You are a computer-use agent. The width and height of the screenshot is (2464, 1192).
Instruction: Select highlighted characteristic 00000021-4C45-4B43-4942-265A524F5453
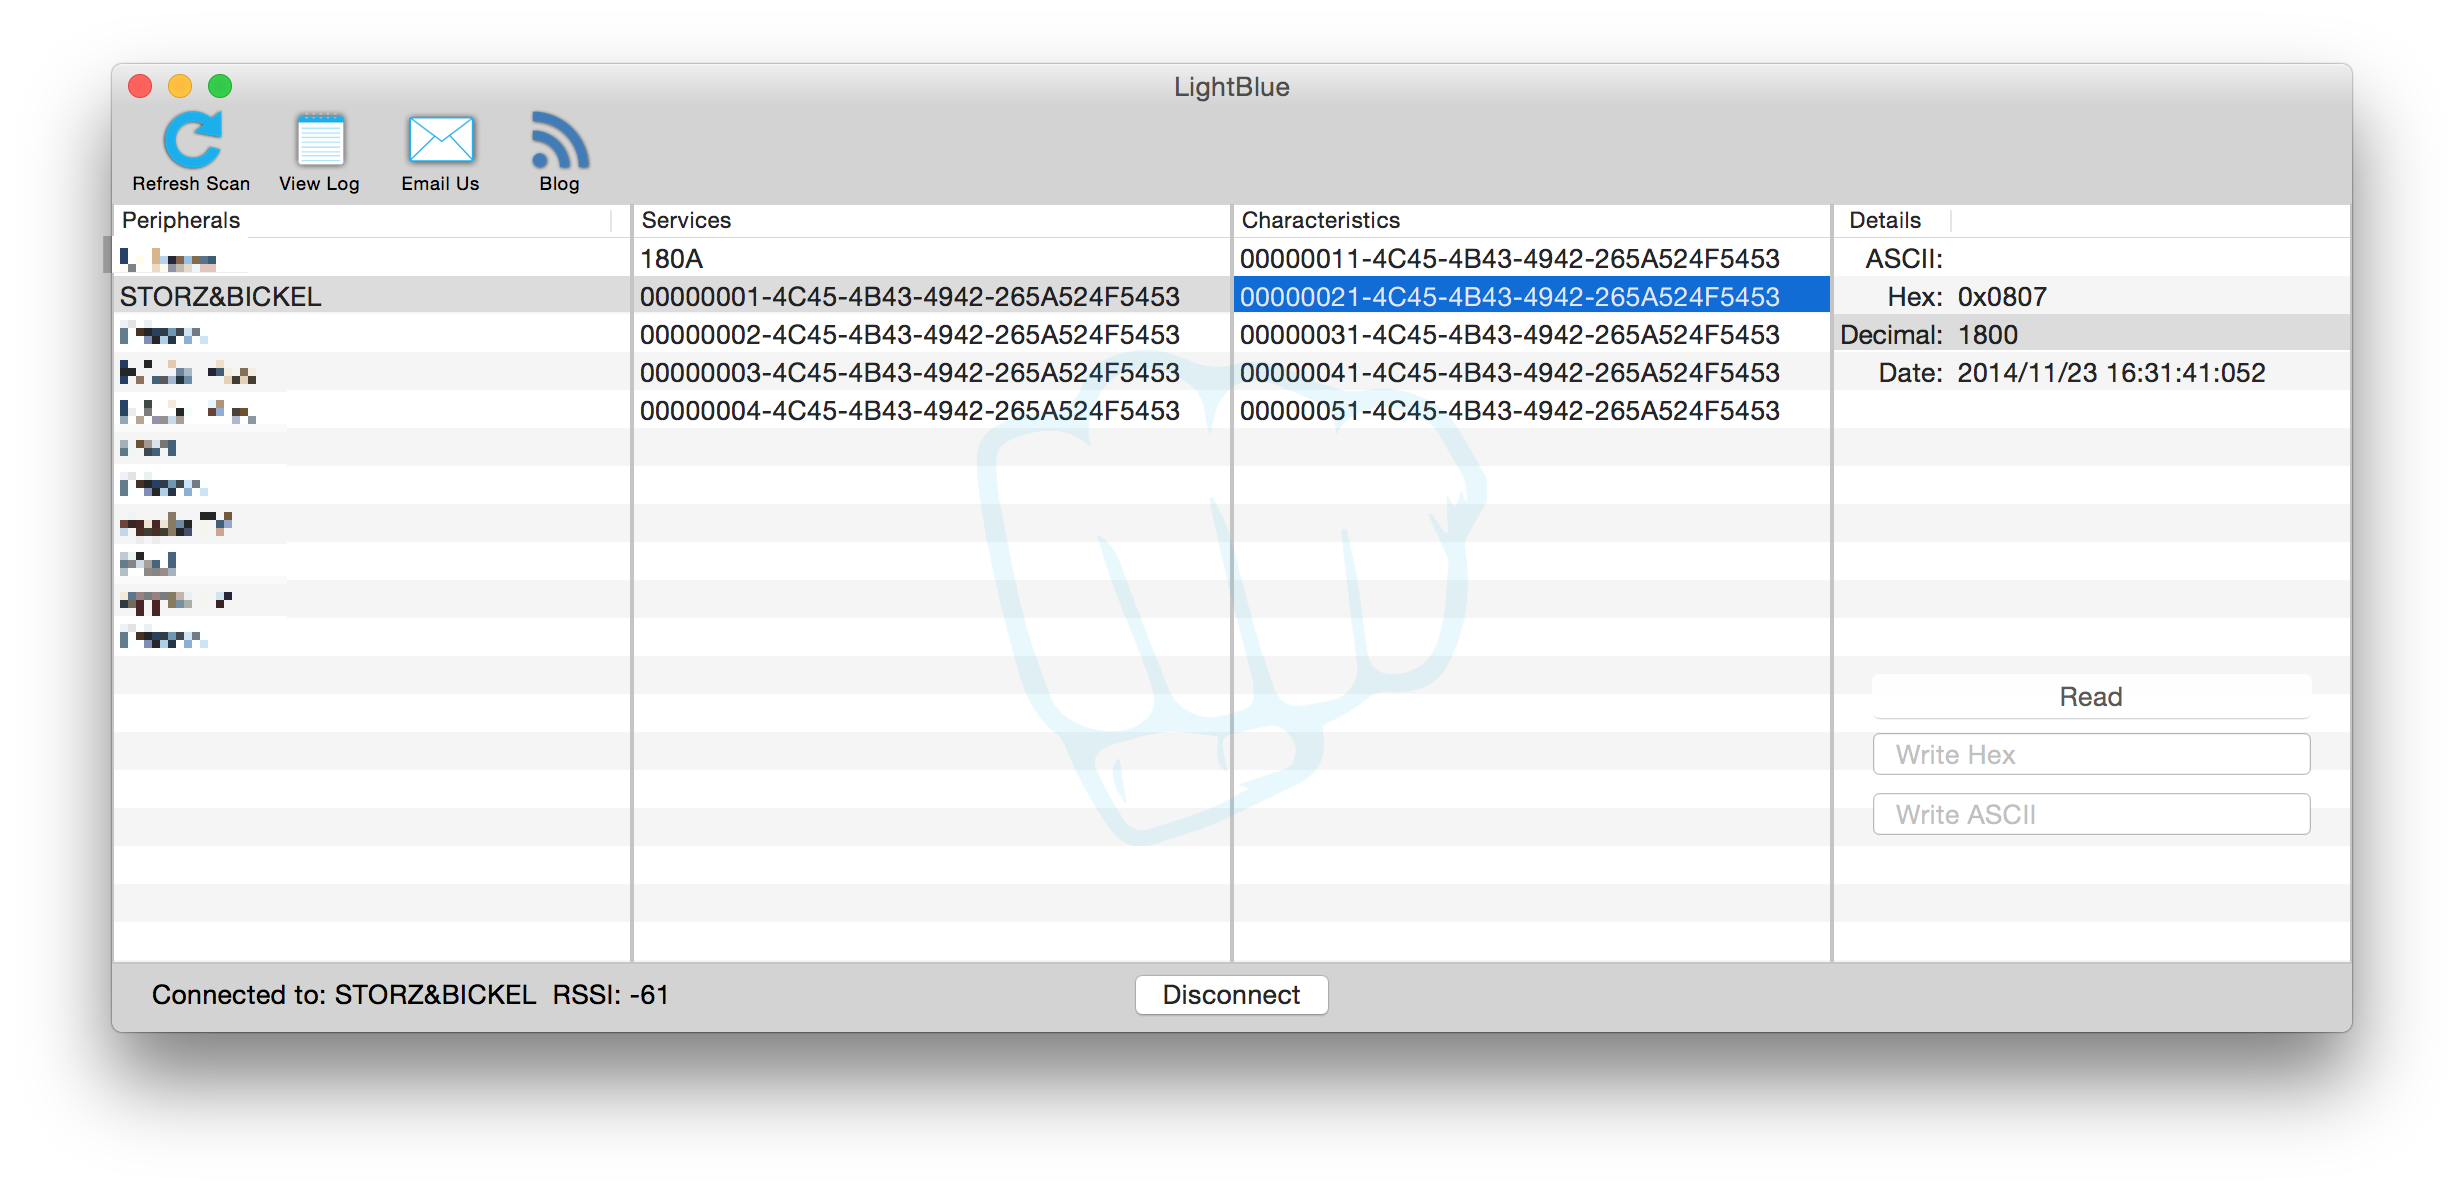1531,296
